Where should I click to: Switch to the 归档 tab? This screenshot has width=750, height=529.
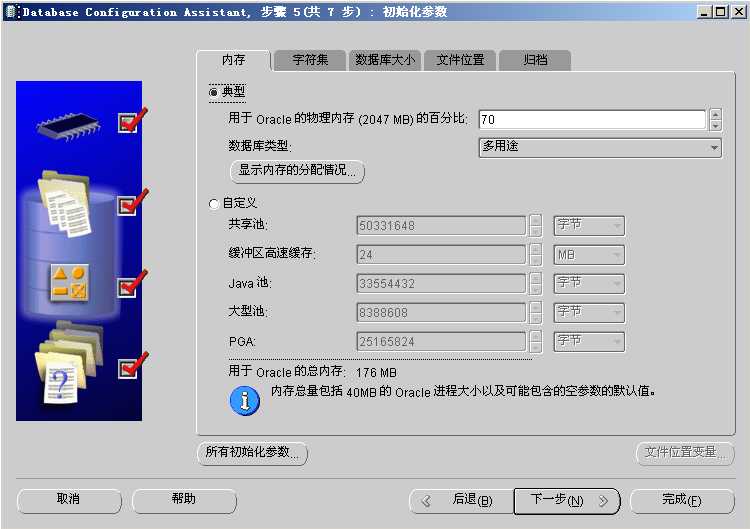point(535,60)
